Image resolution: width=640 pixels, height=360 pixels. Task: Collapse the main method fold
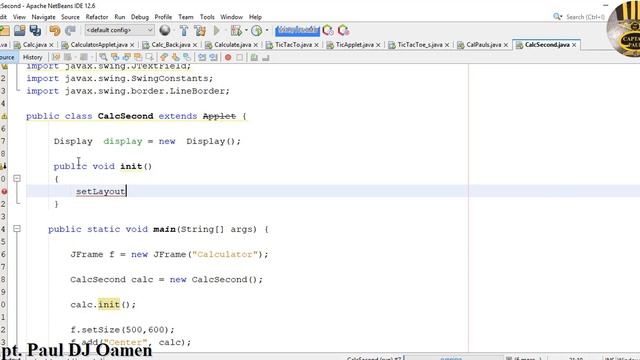pos(17,229)
